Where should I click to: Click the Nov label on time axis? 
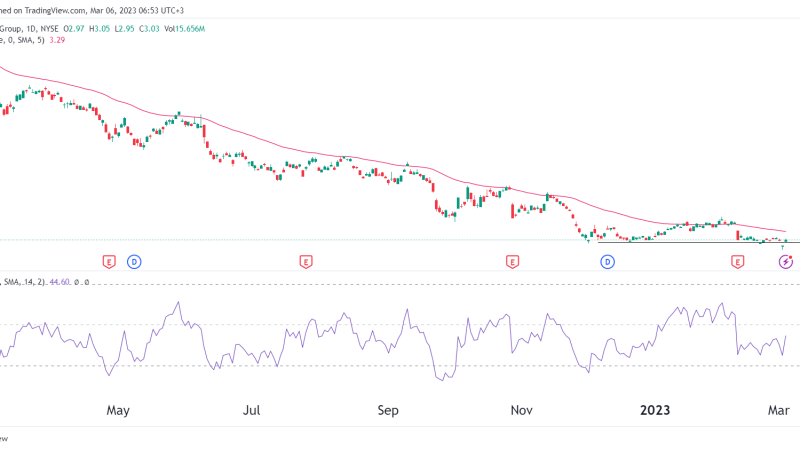(521, 410)
